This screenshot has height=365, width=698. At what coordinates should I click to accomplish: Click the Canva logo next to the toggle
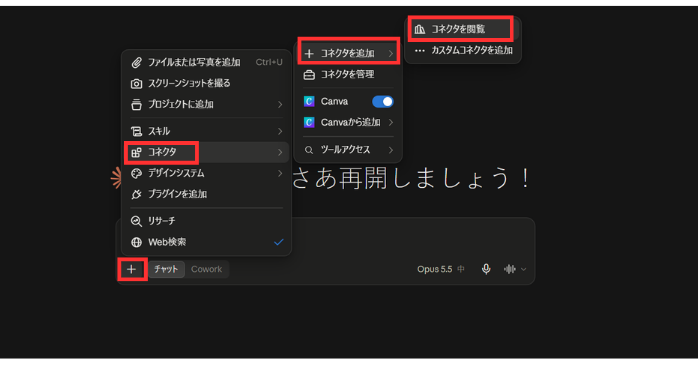[x=309, y=101]
